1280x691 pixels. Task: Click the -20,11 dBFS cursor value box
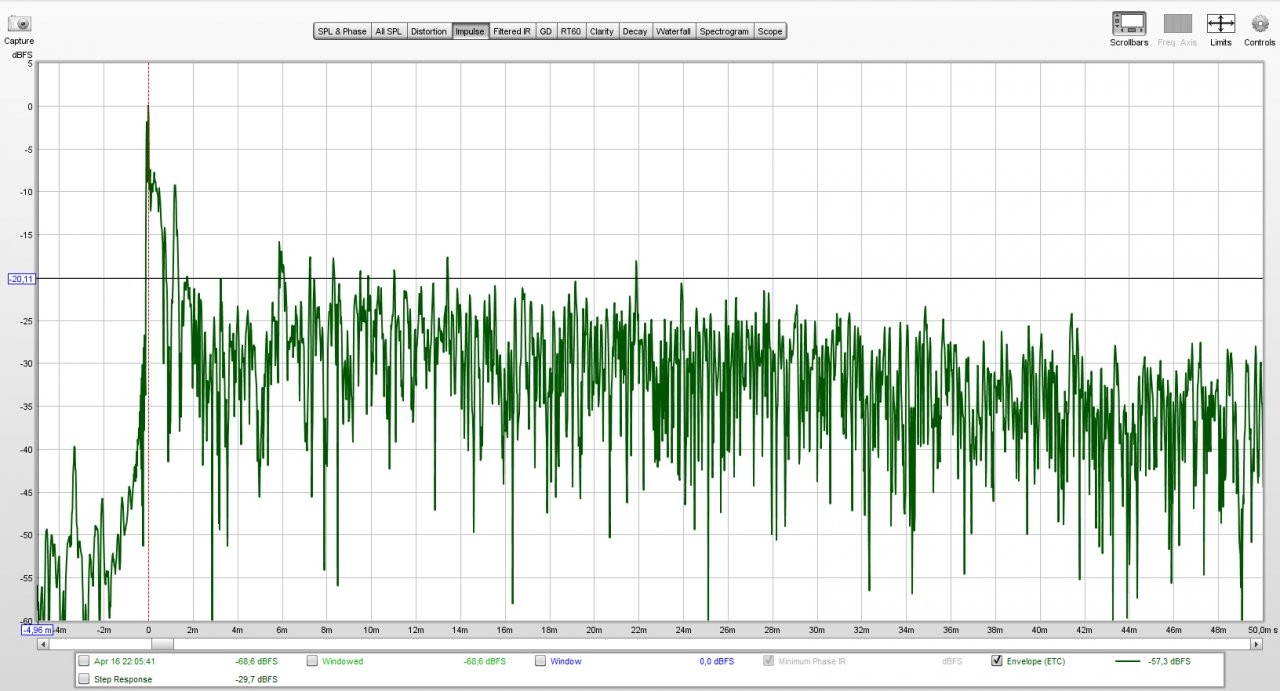(x=21, y=279)
